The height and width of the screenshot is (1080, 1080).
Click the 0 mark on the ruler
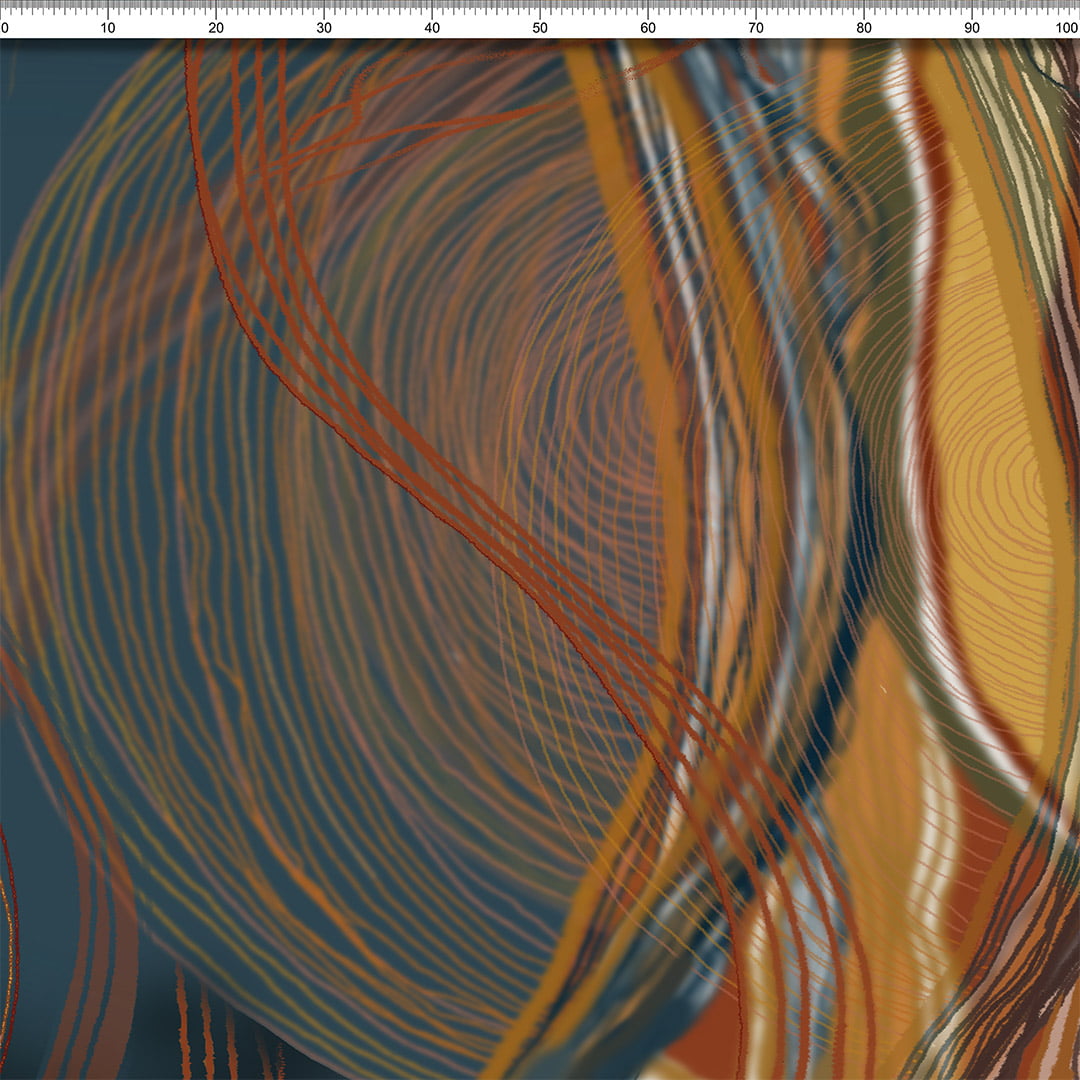click(5, 27)
